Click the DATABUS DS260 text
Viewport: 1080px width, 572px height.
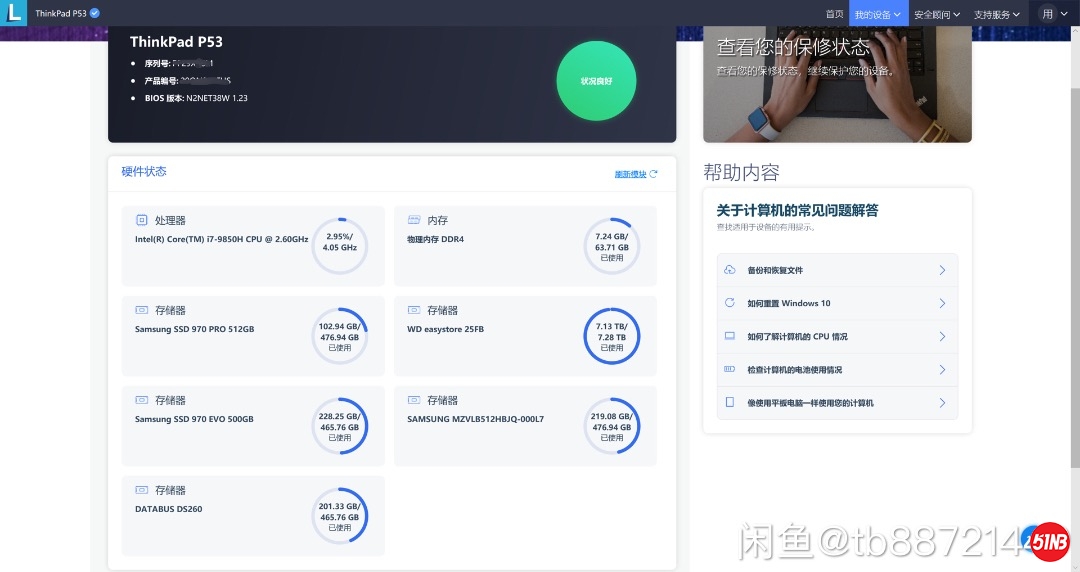tap(169, 509)
